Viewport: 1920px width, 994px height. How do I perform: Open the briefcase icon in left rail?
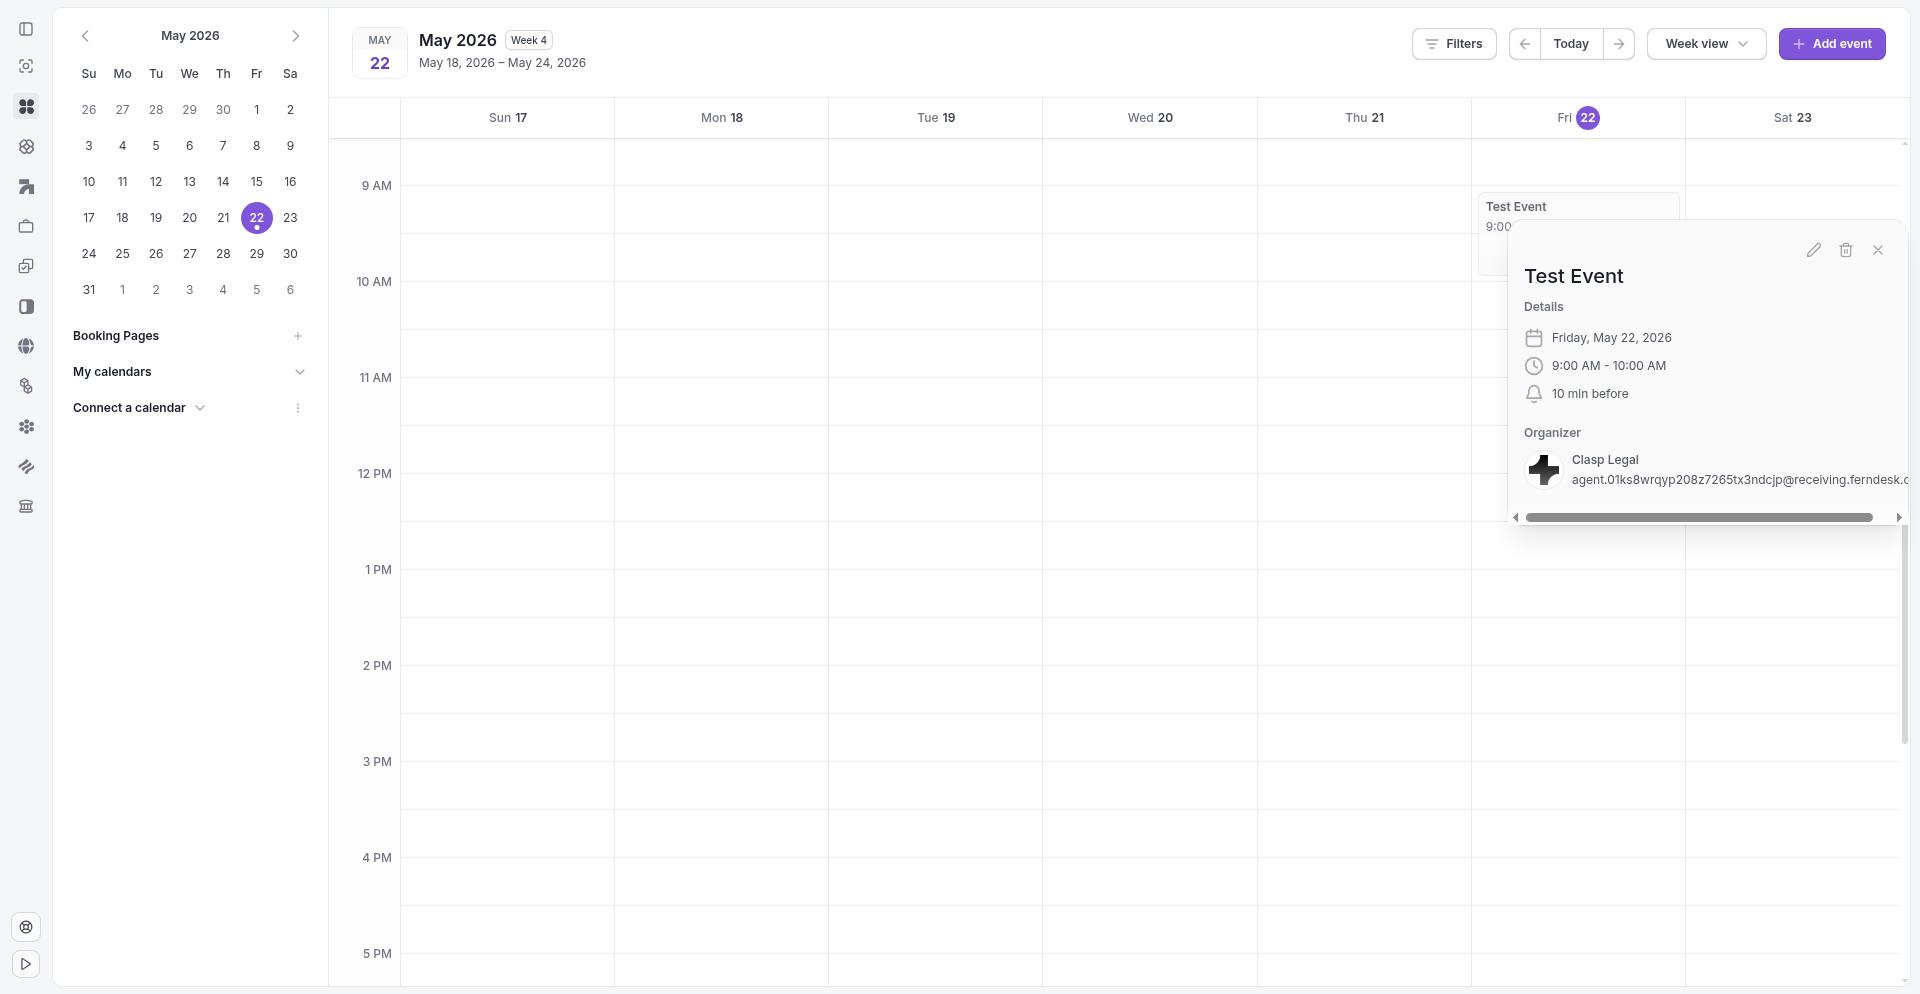26,226
